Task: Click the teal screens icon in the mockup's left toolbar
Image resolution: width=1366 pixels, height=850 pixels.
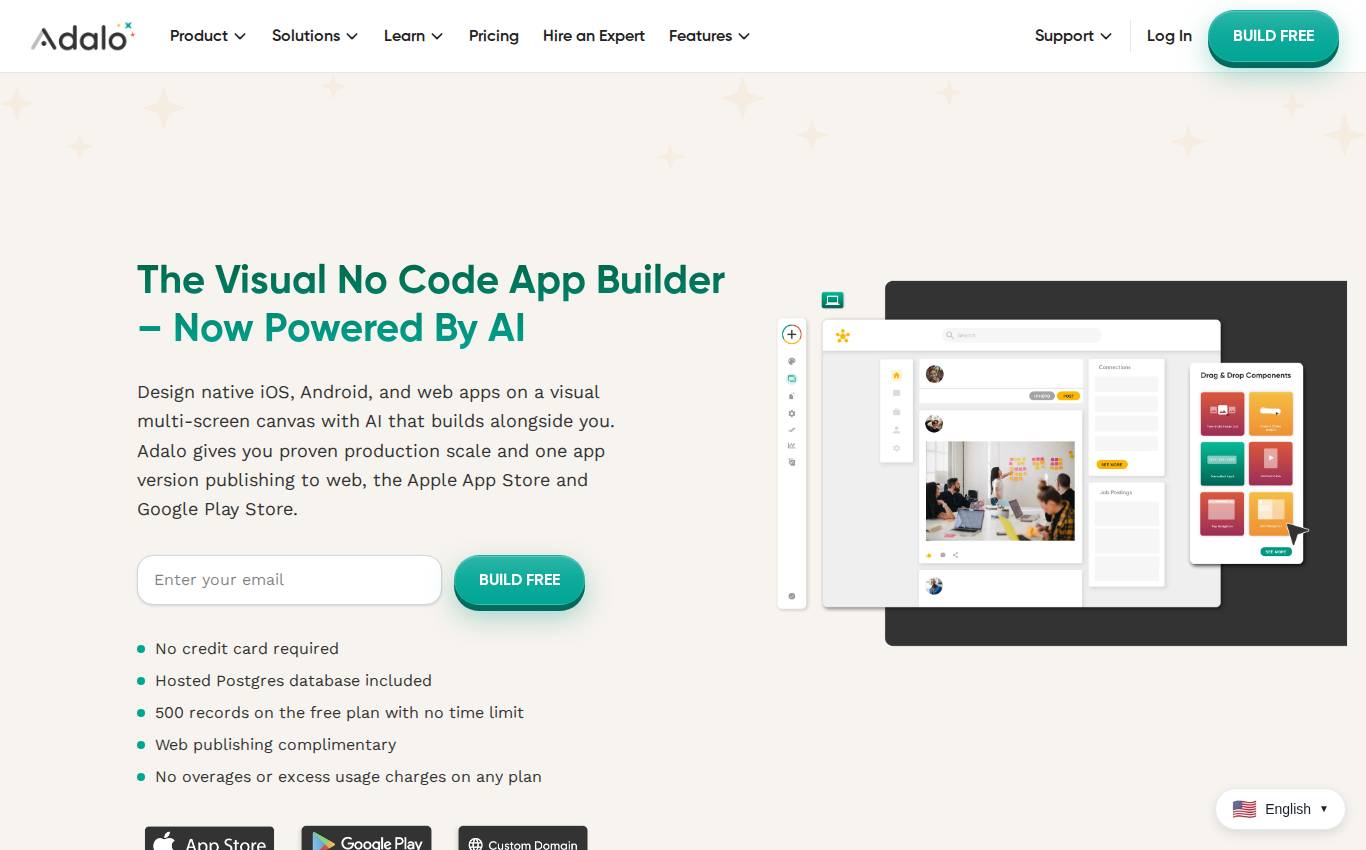Action: tap(792, 379)
